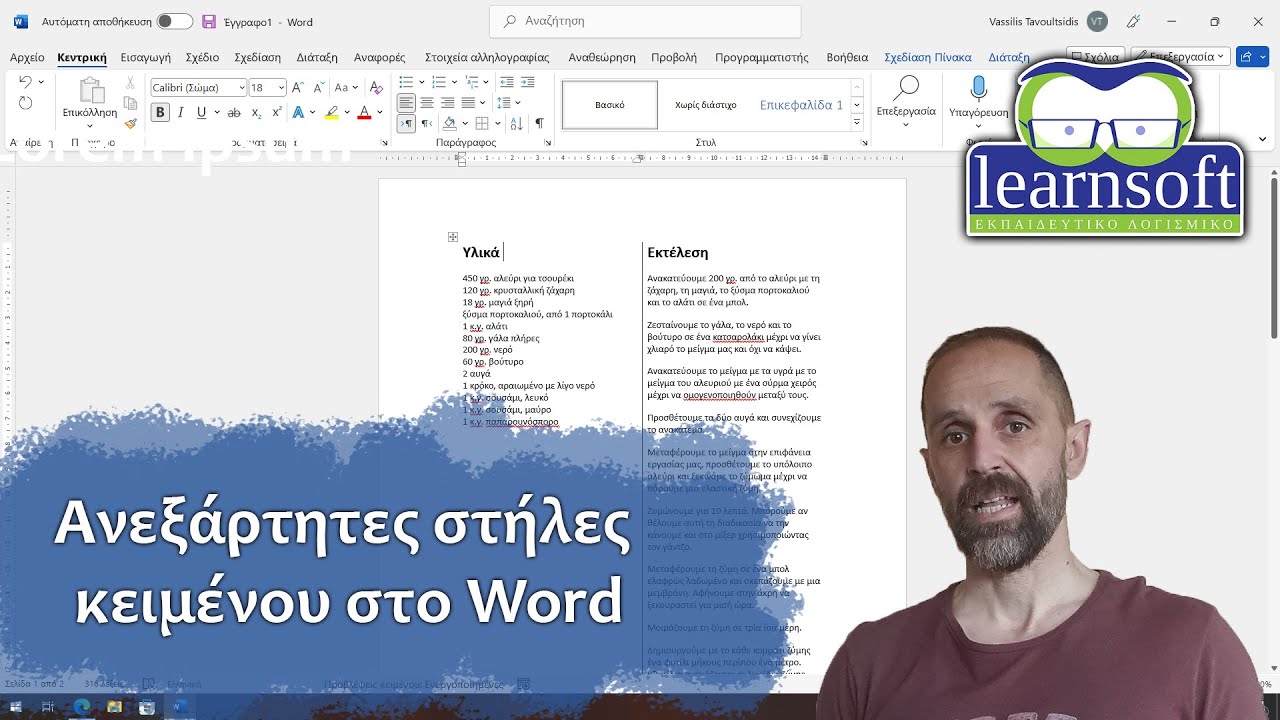
Task: Open Microsoft Edge from taskbar
Action: pos(82,707)
